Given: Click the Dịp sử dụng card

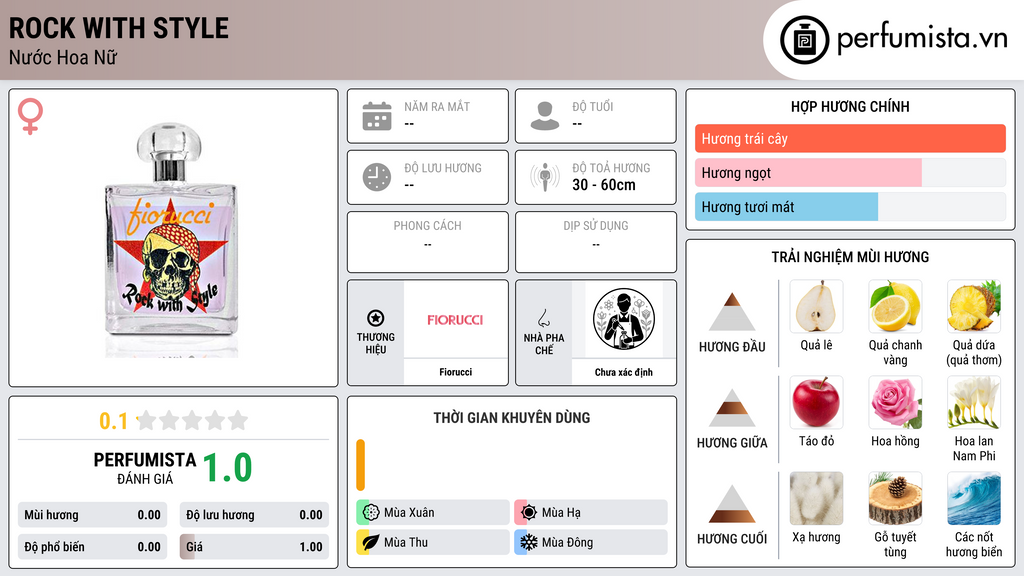Looking at the screenshot, I should tap(596, 242).
